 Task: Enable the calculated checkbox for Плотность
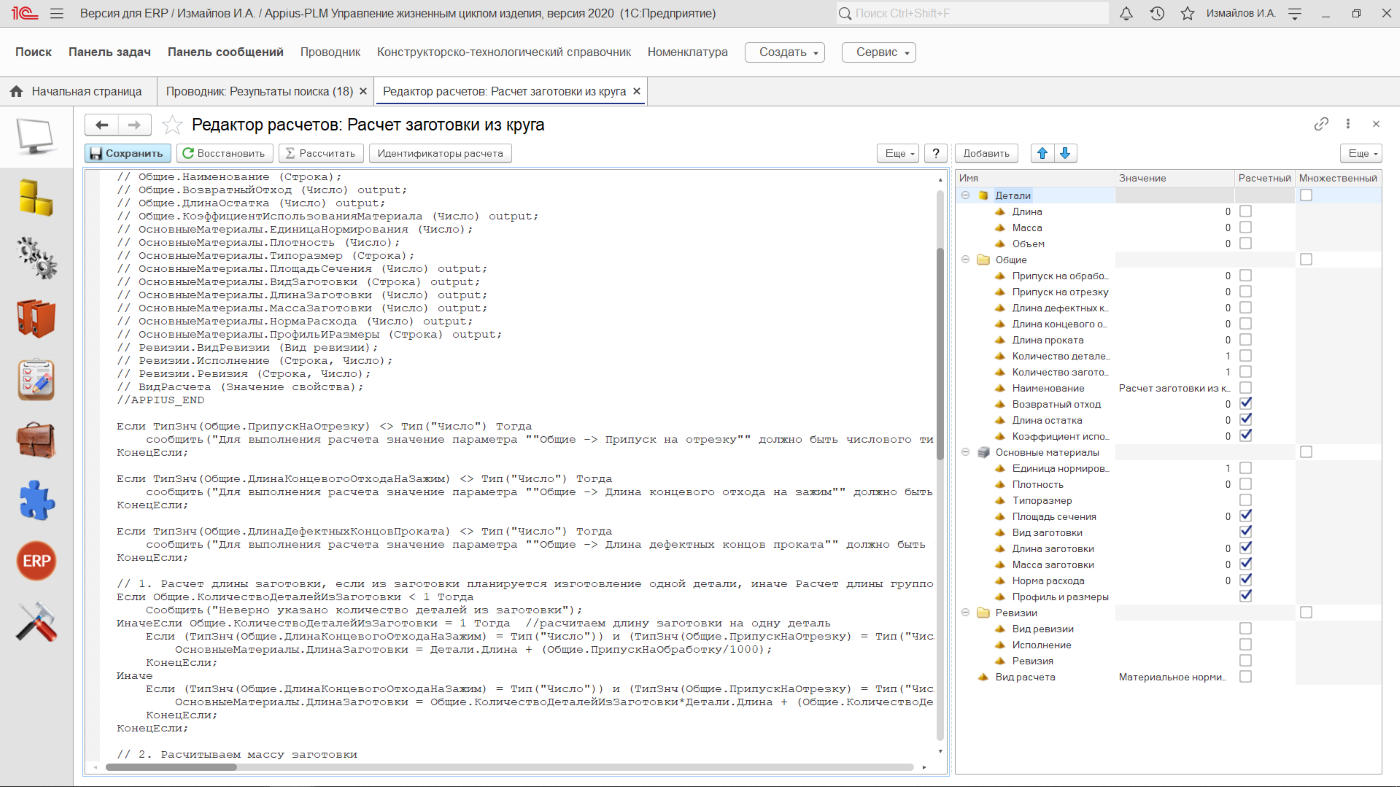point(1245,484)
